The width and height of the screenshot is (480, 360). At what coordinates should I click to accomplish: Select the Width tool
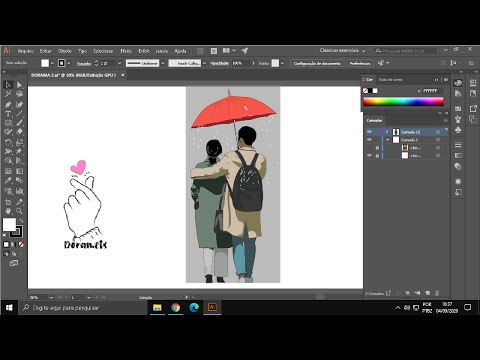tap(8, 152)
